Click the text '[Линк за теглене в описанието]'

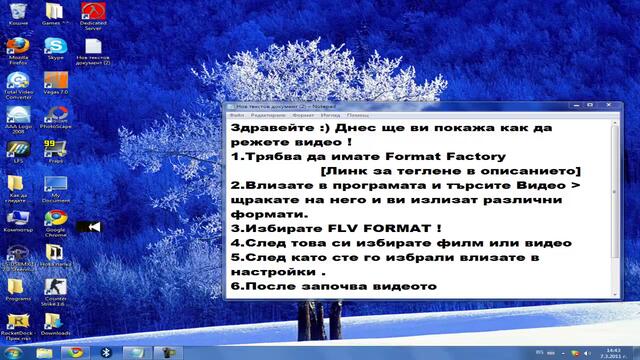coord(450,171)
